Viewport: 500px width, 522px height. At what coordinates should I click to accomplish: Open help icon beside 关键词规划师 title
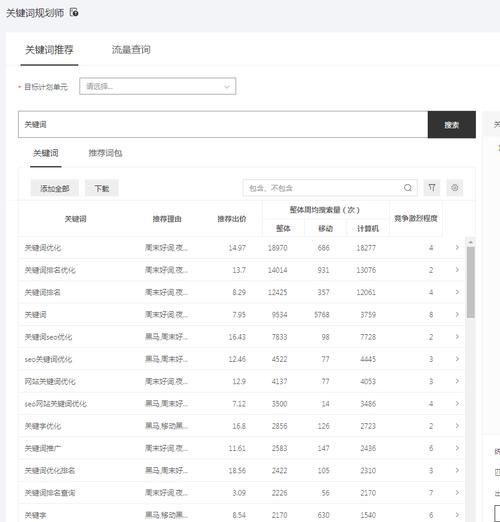(x=74, y=13)
